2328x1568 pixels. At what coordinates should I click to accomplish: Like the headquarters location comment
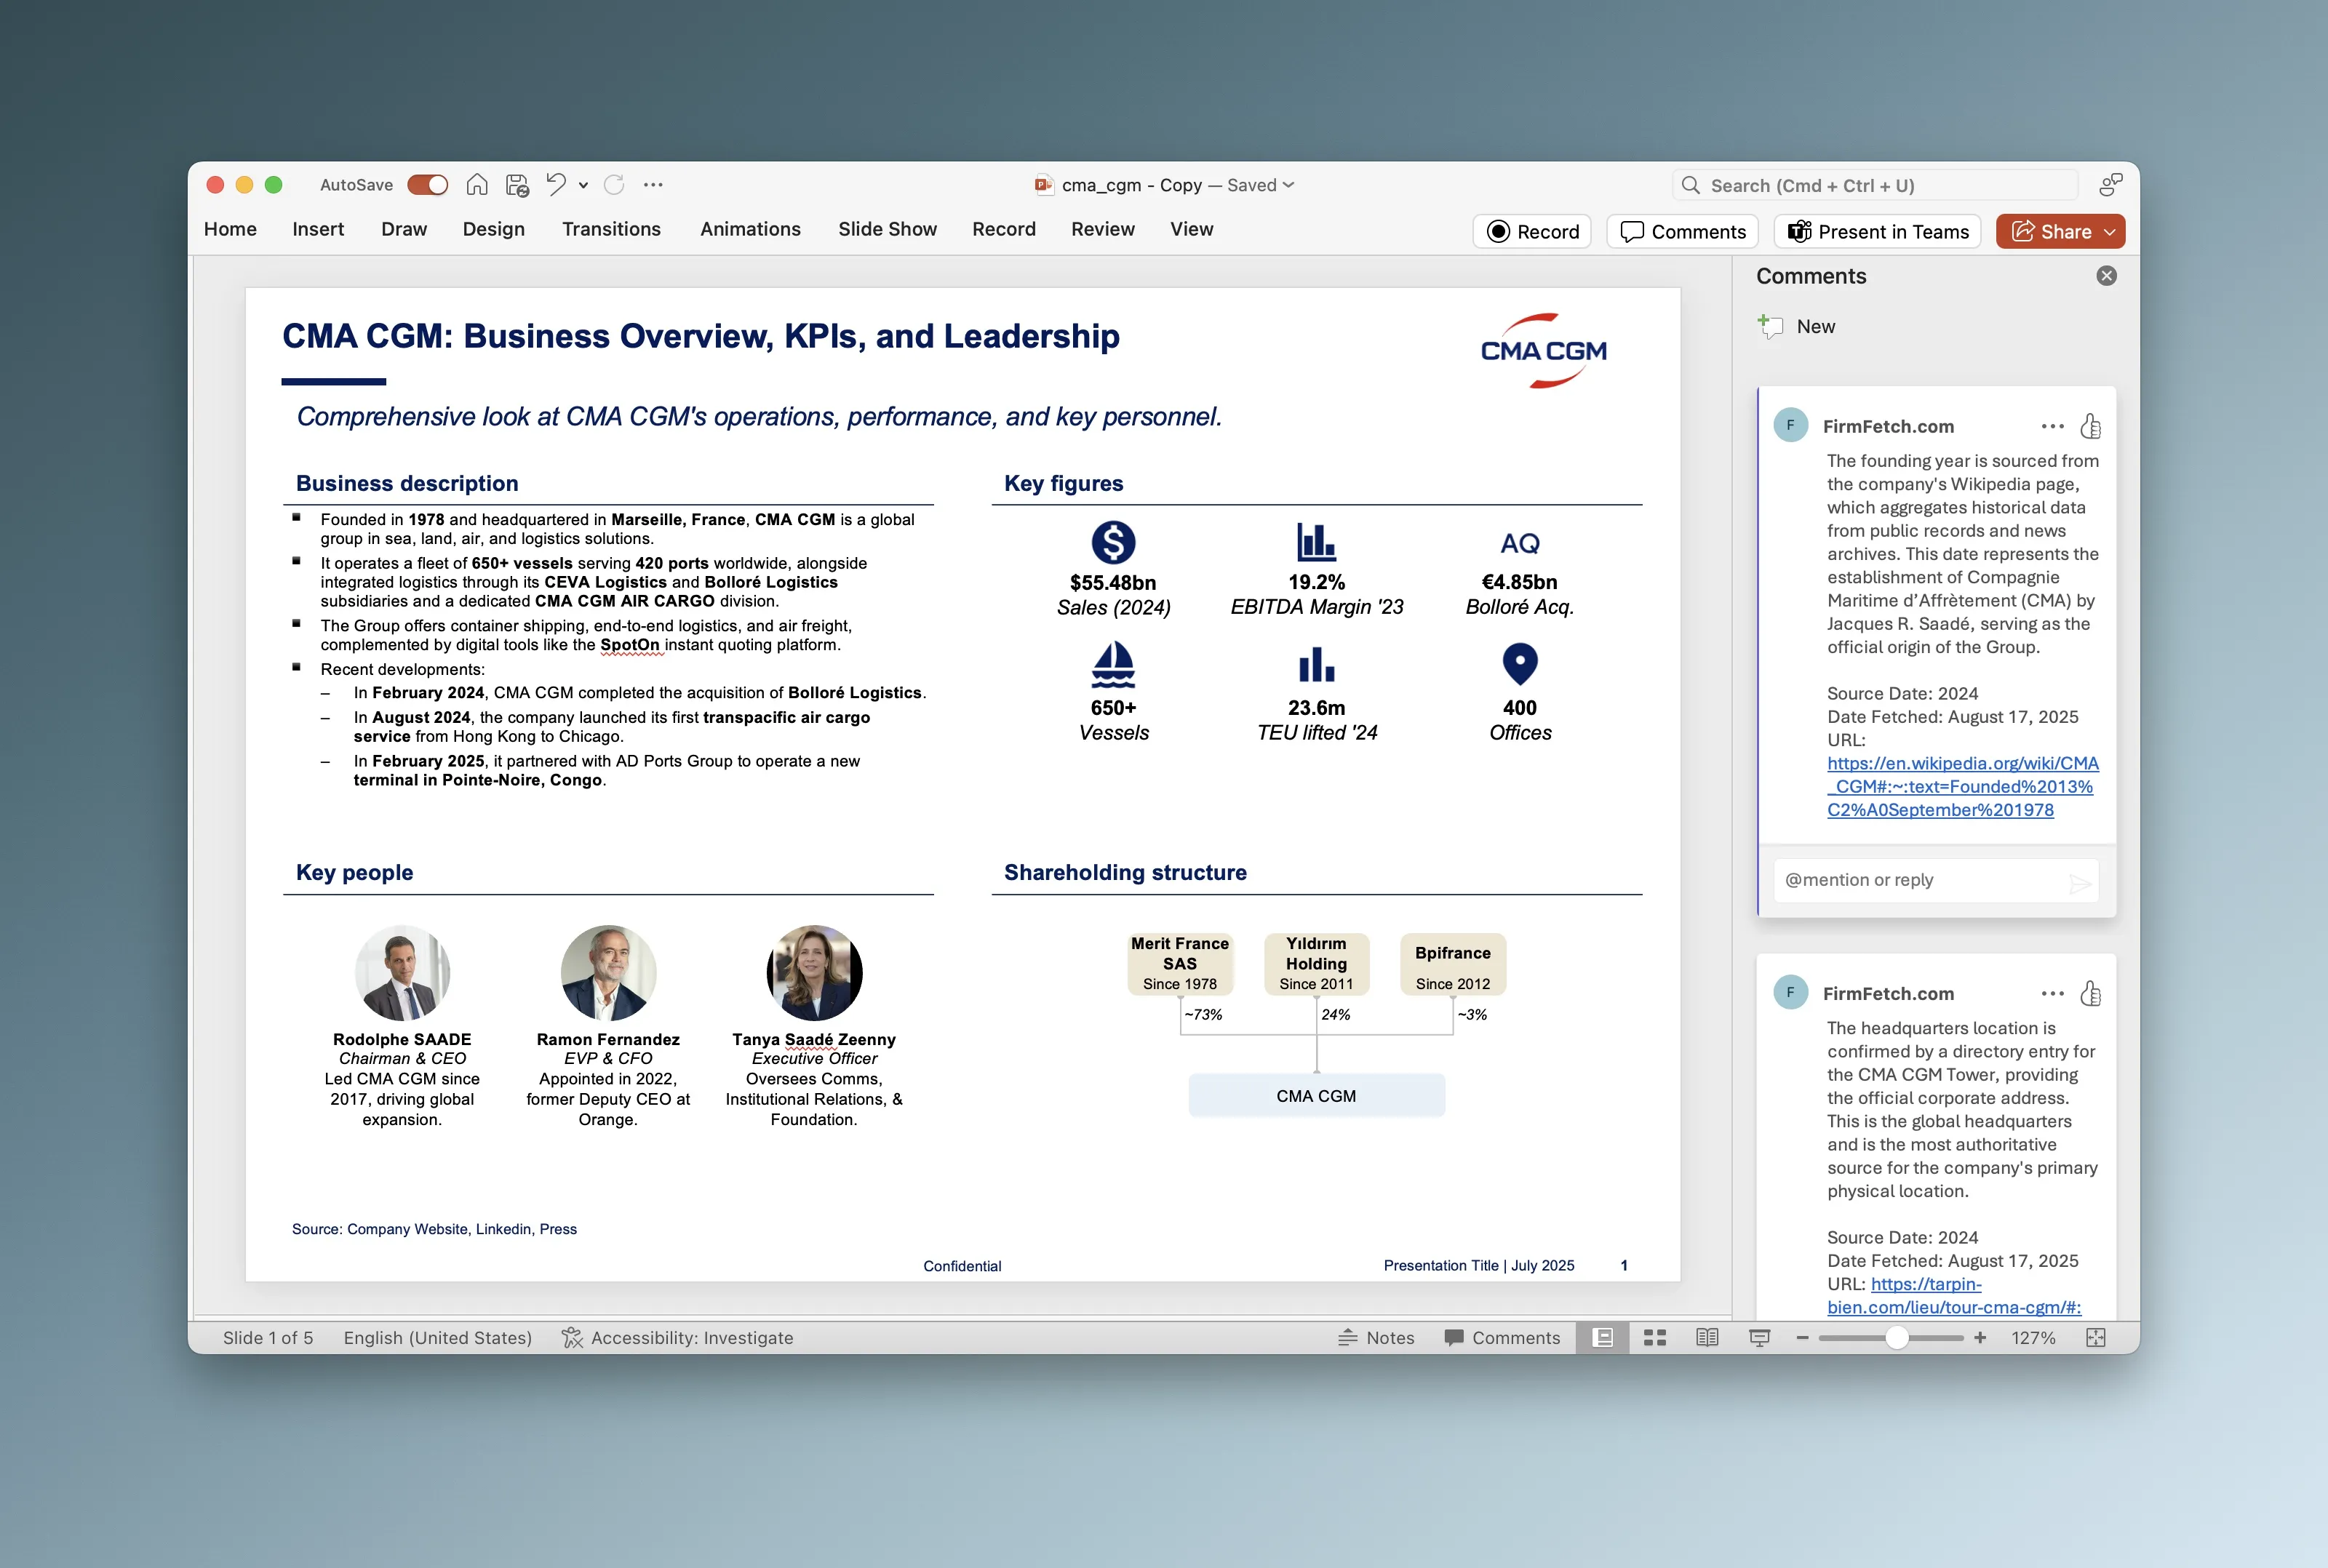pos(2090,993)
